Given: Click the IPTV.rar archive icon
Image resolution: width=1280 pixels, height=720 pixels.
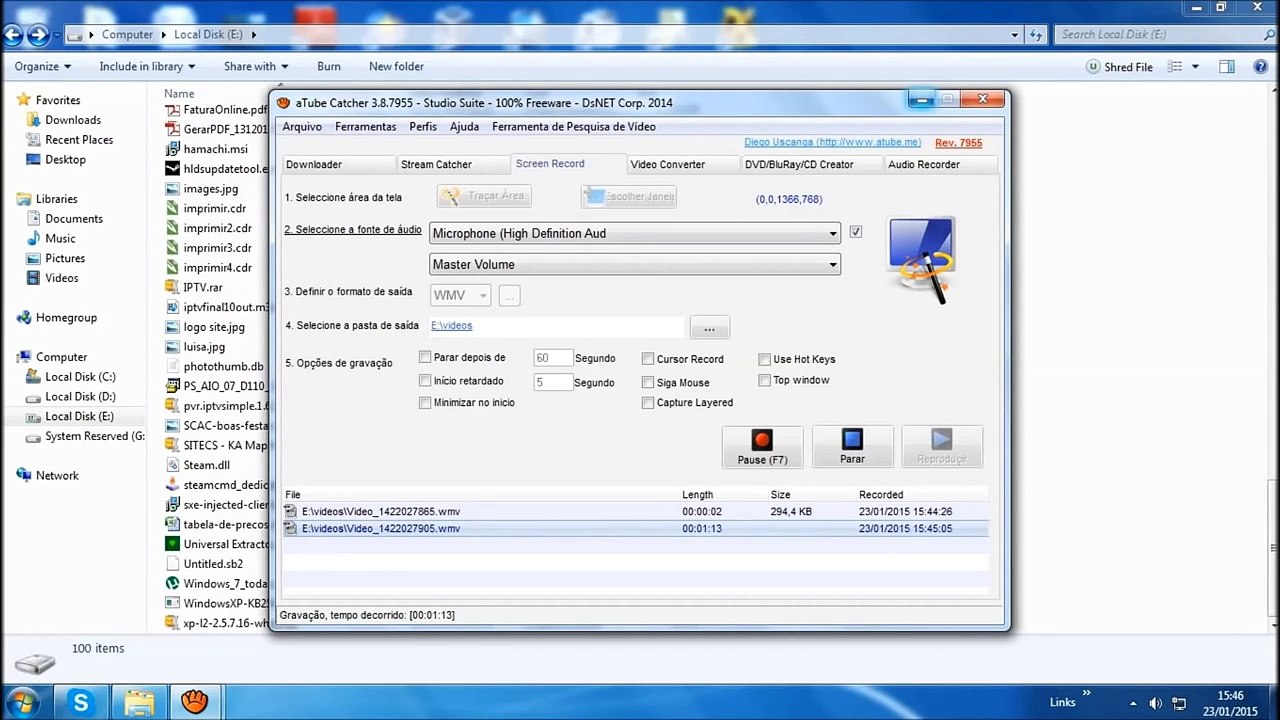Looking at the screenshot, I should pos(173,287).
